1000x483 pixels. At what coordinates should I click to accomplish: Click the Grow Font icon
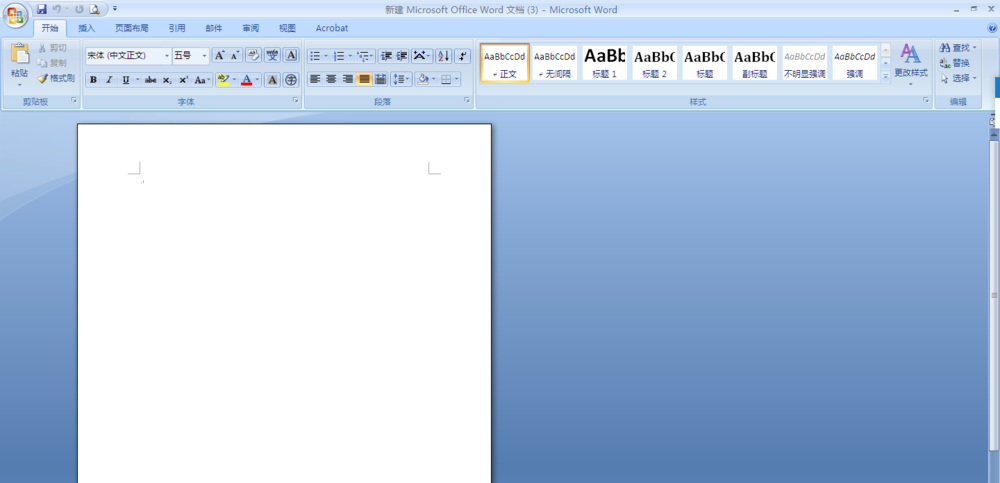(220, 56)
